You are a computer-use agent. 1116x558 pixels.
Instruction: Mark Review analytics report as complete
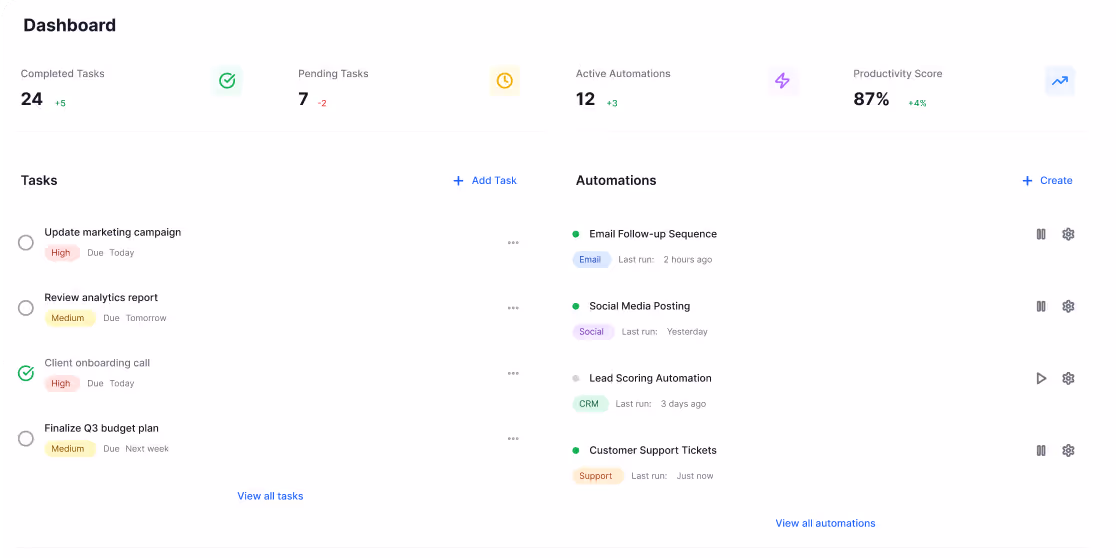pyautogui.click(x=26, y=308)
